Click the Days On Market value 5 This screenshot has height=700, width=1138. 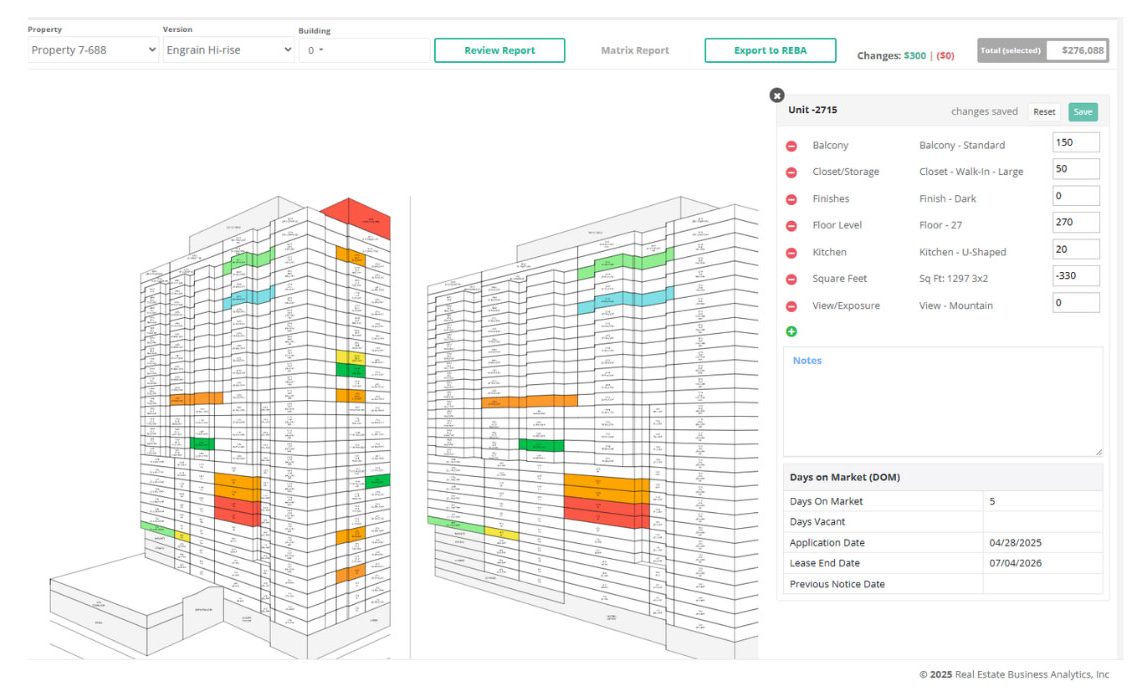pyautogui.click(x=992, y=502)
